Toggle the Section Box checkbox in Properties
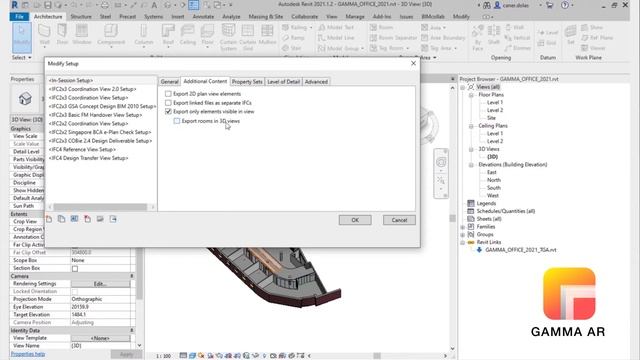 coord(75,269)
